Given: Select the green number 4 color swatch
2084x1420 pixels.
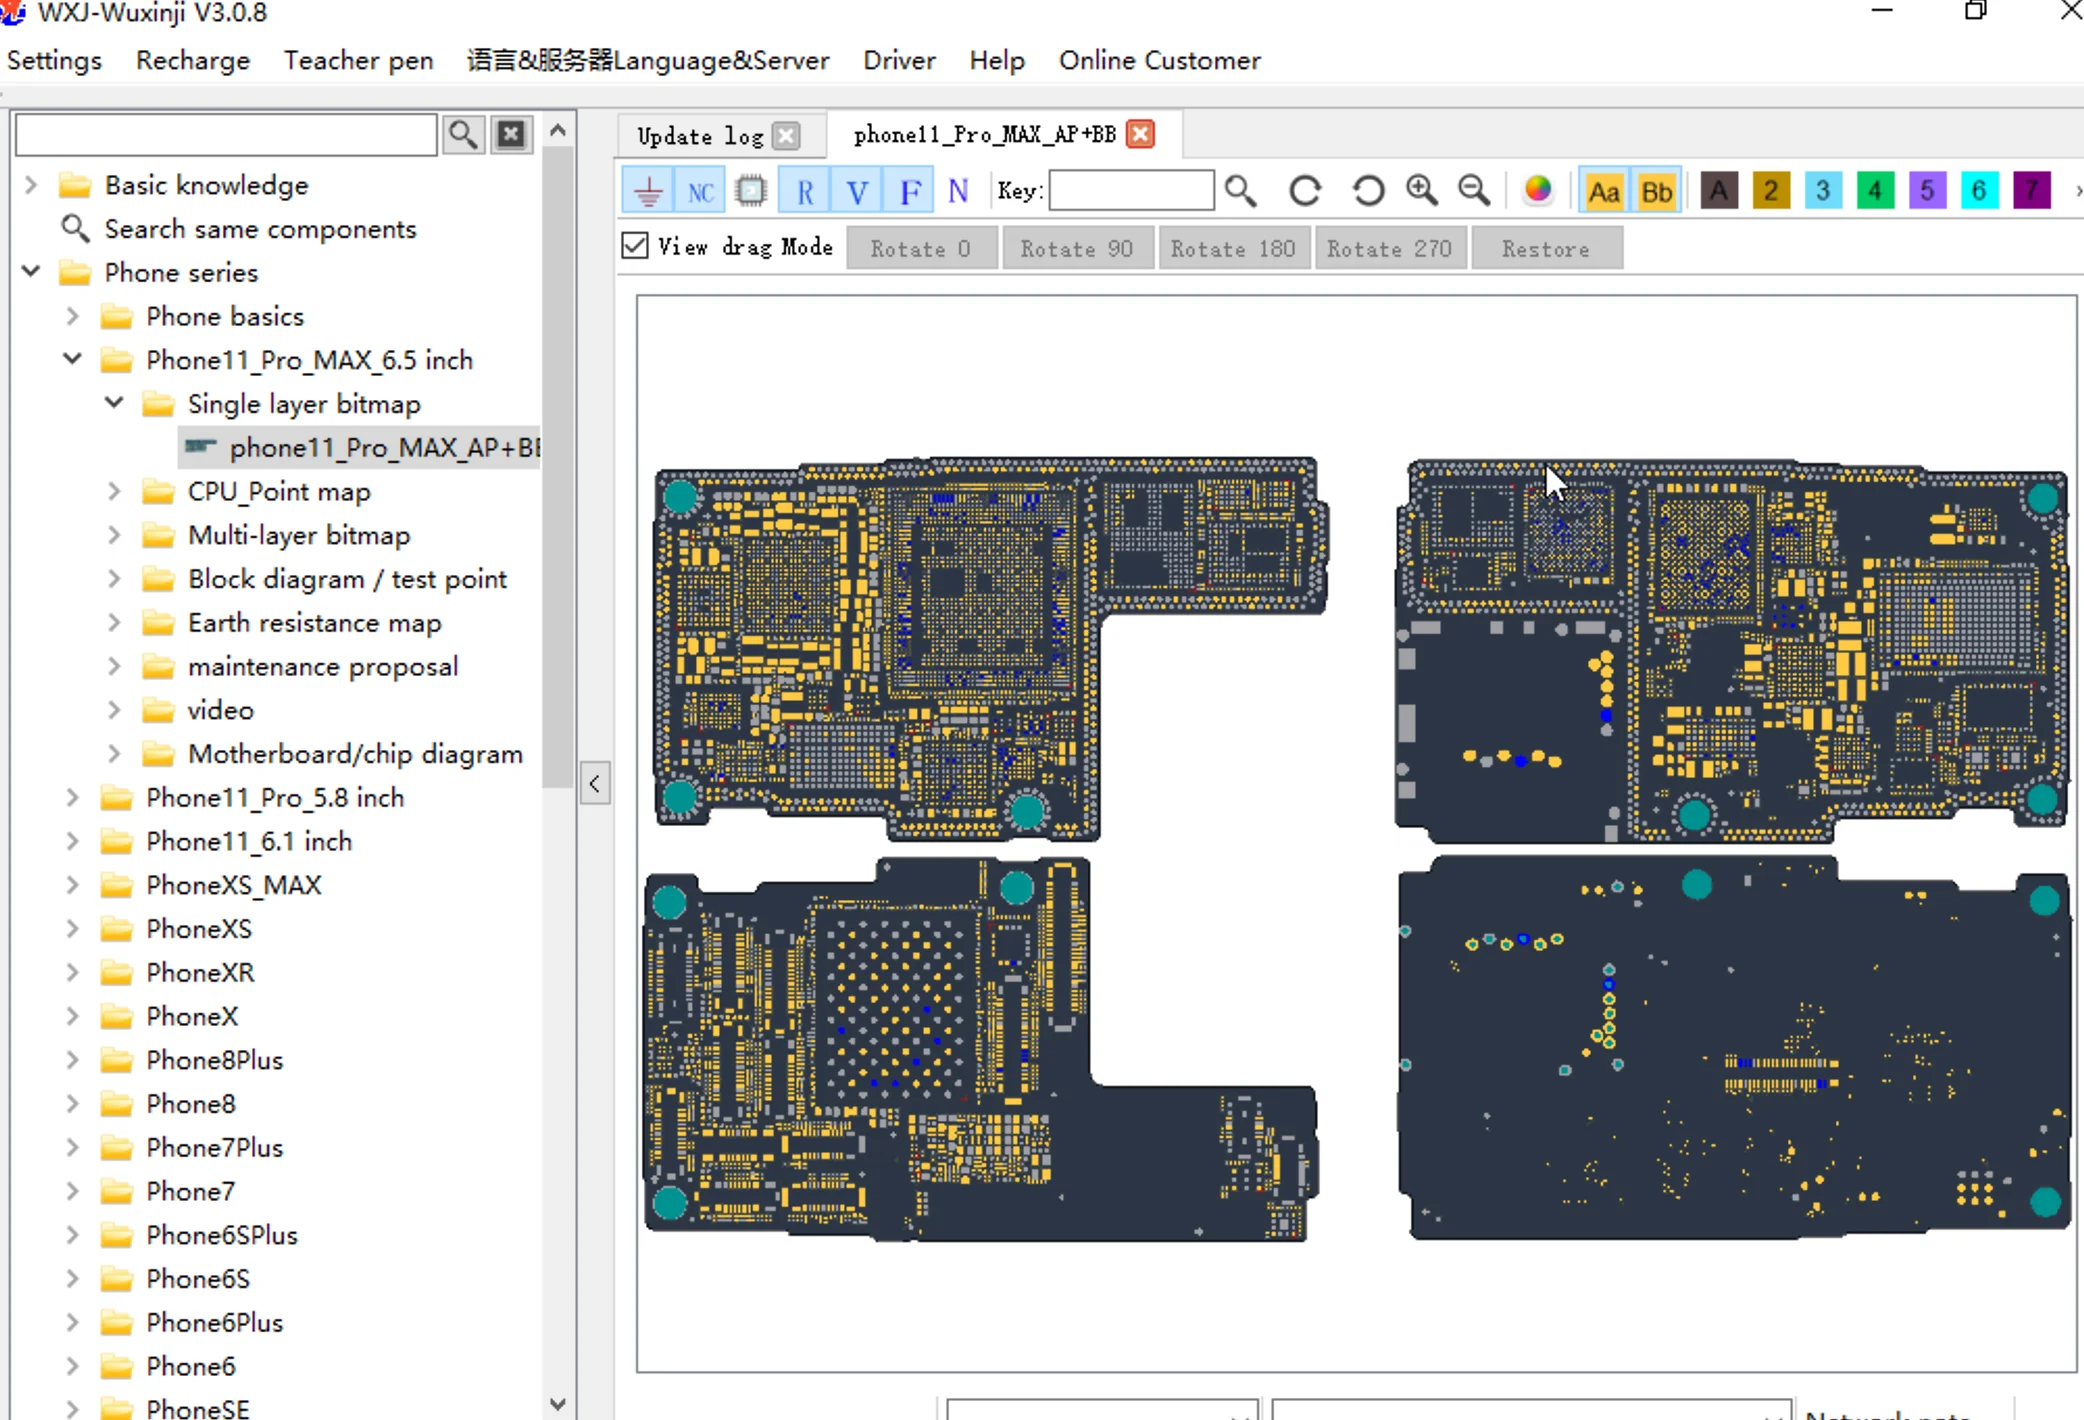Looking at the screenshot, I should pos(1875,190).
